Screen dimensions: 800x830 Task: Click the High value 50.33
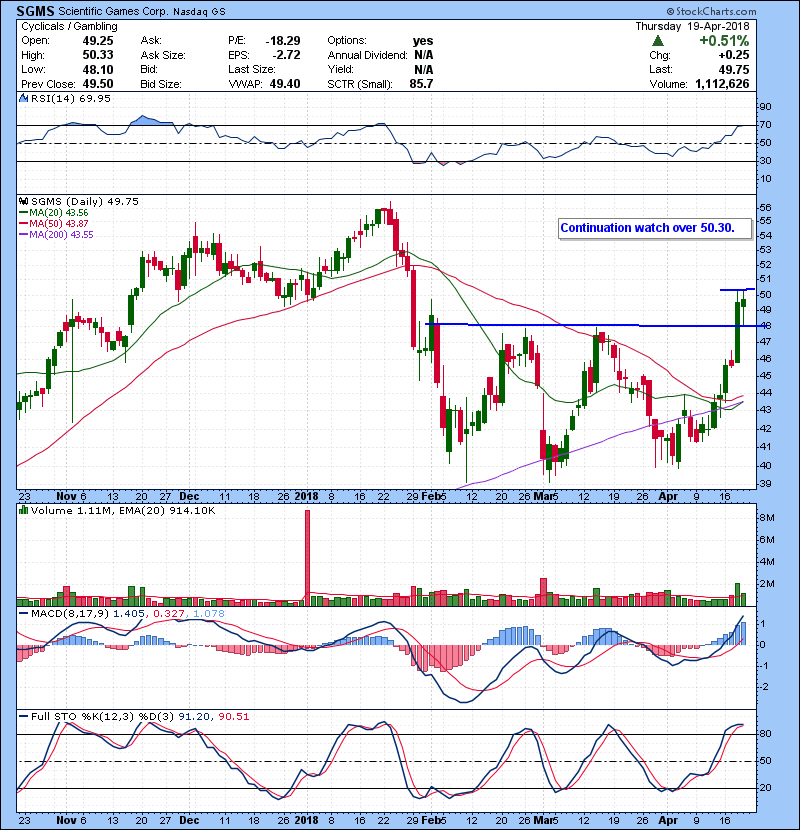[x=98, y=55]
